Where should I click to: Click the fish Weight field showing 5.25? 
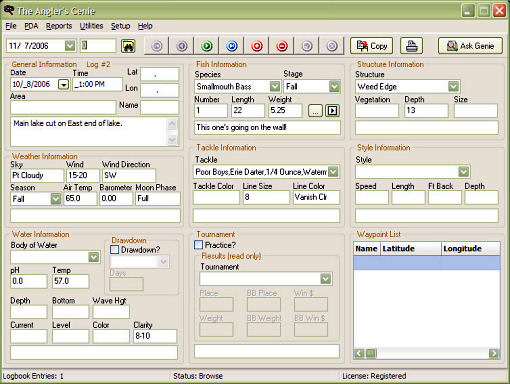(x=285, y=111)
